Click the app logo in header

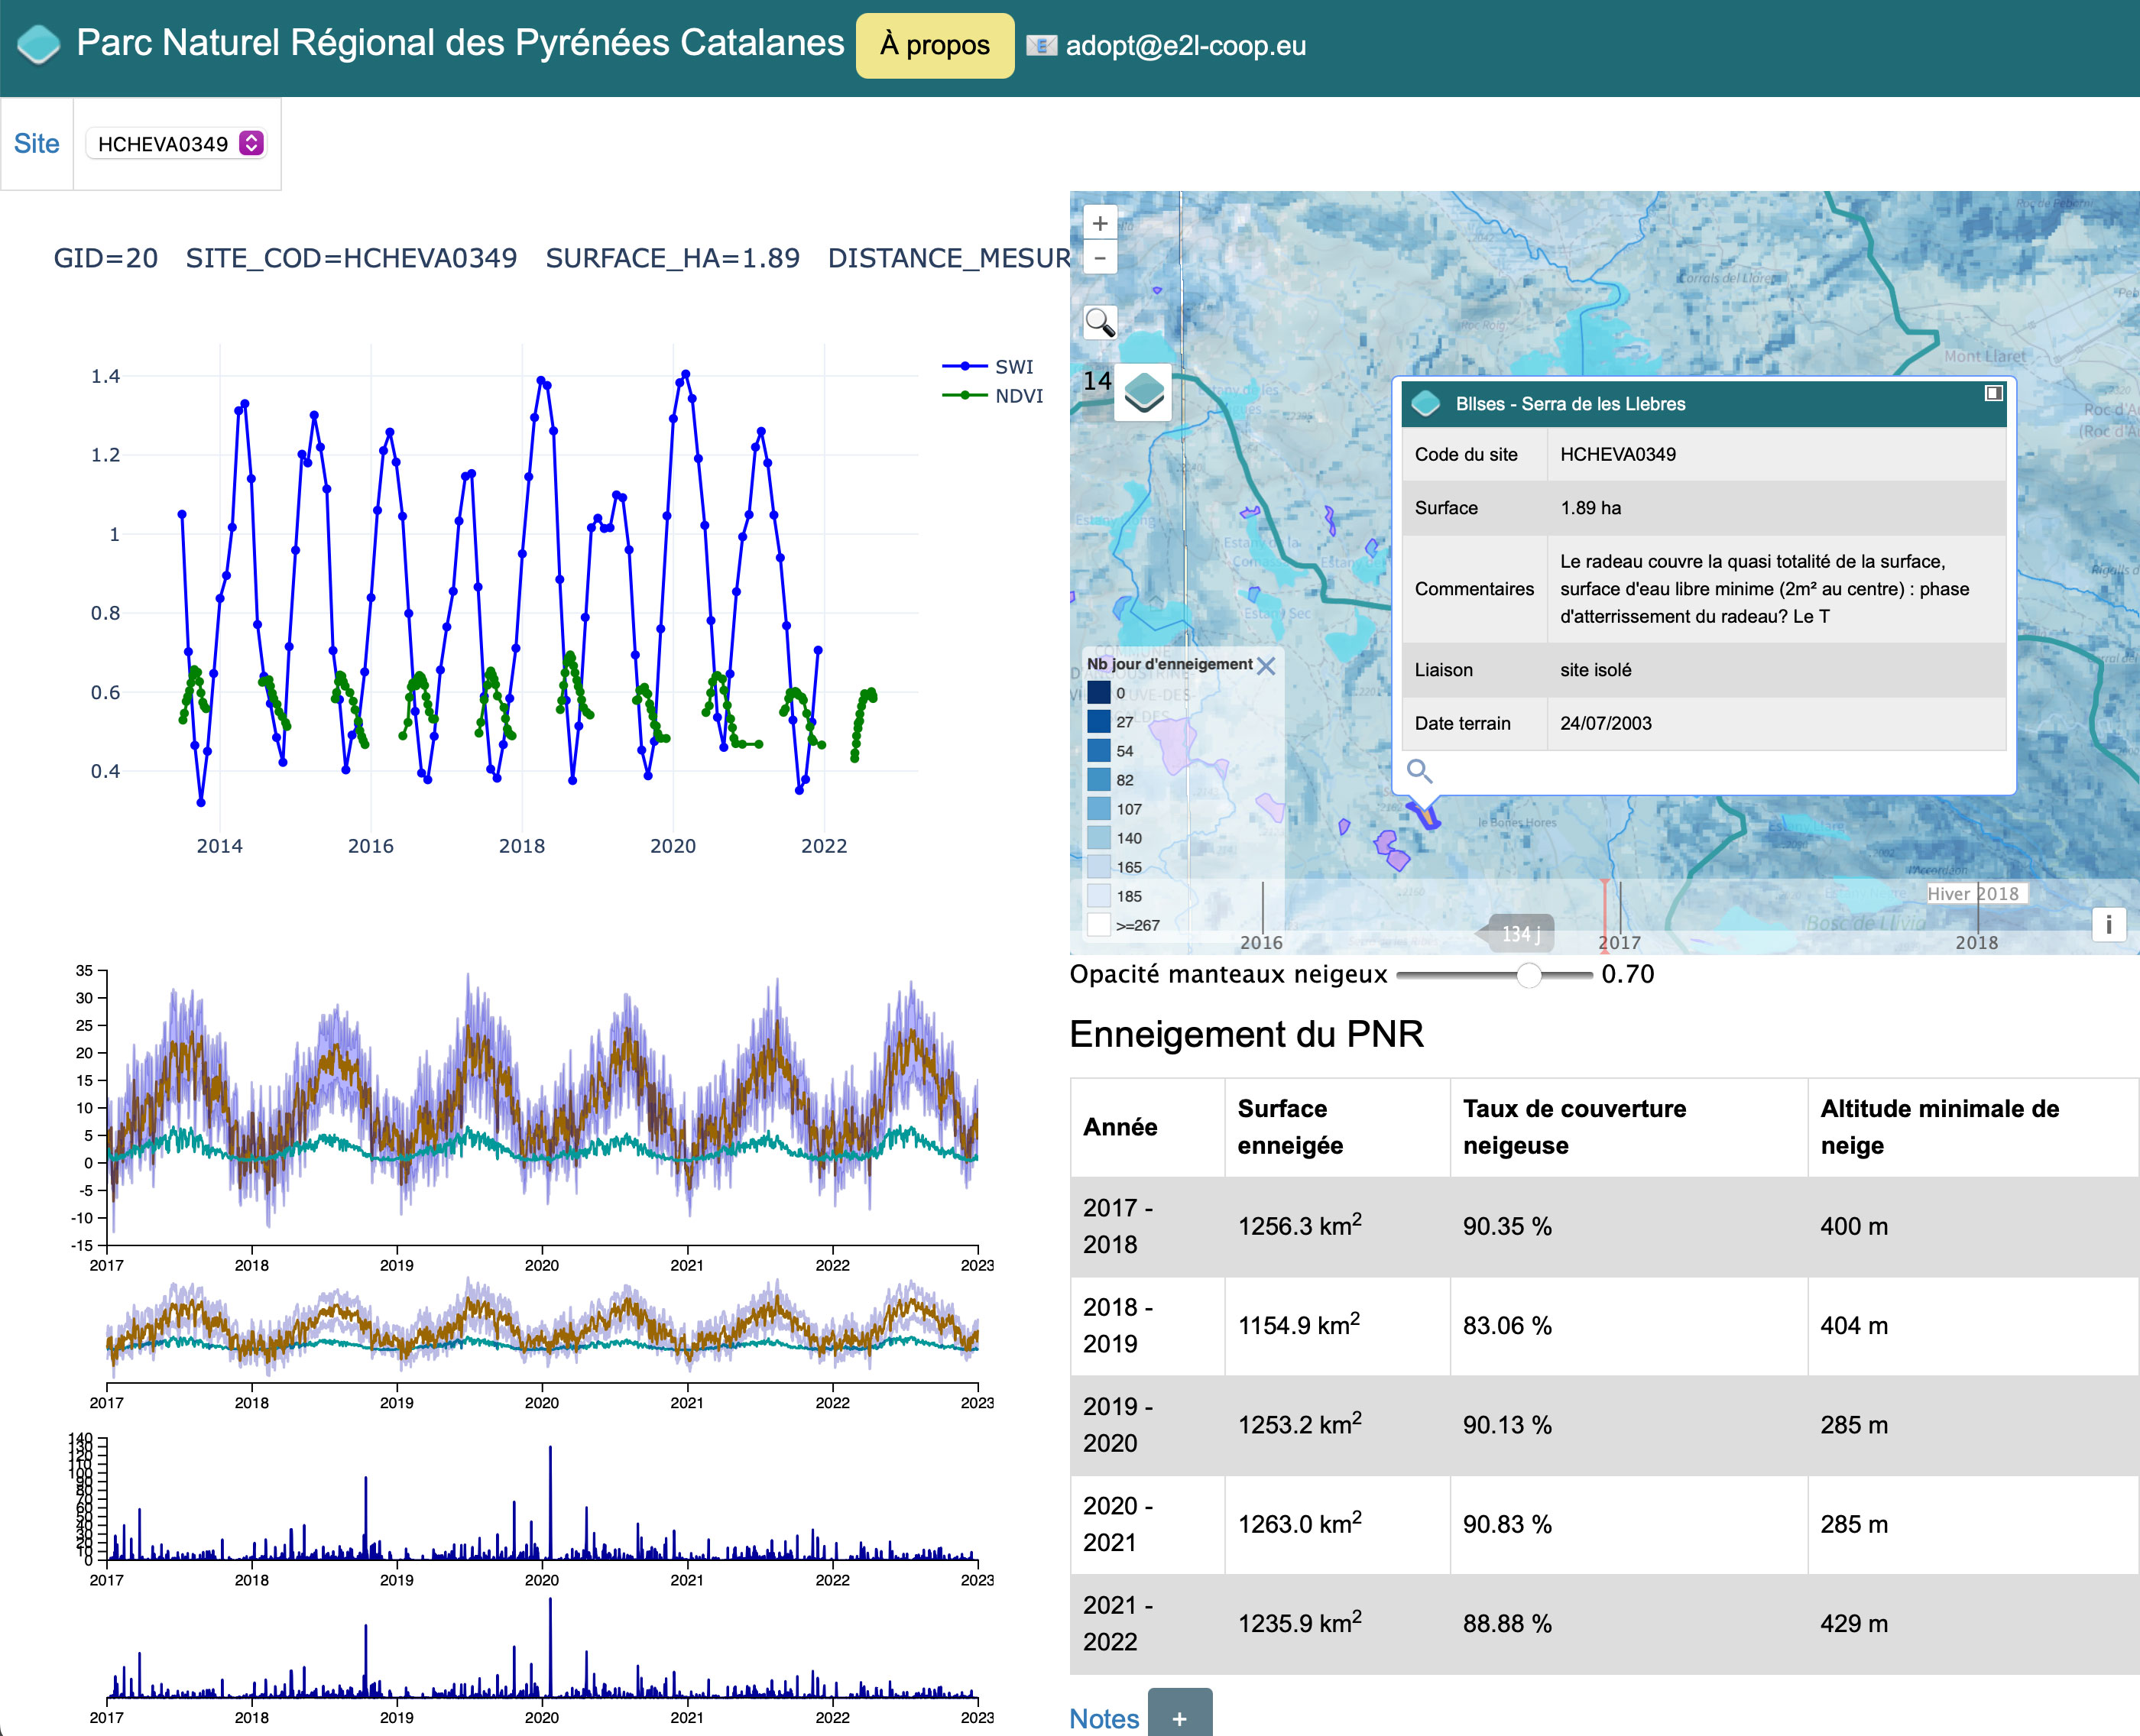40,44
